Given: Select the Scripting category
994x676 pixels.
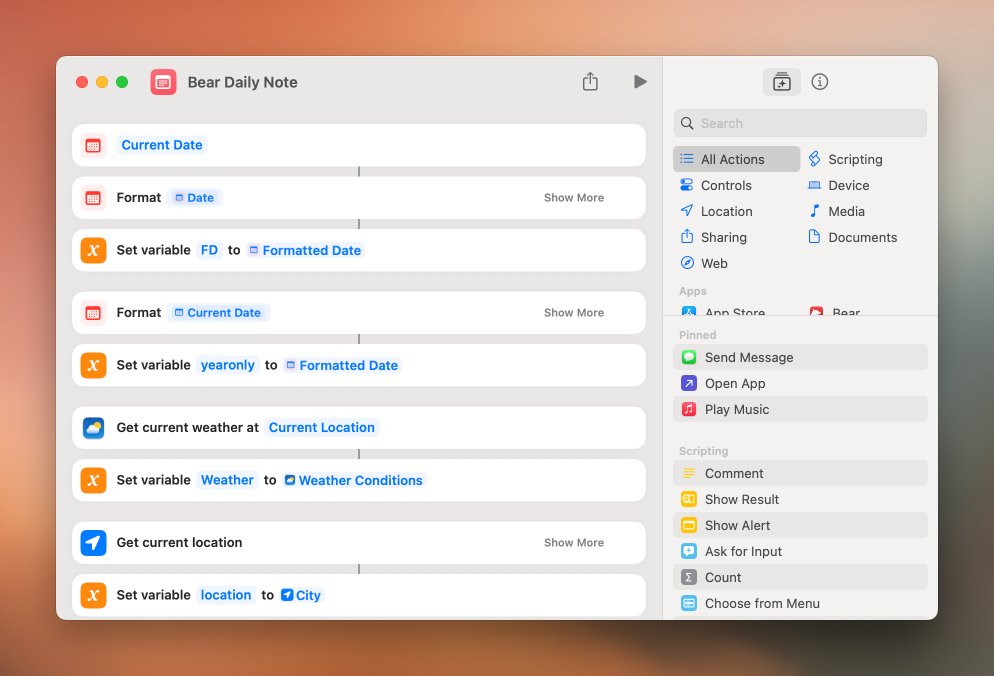Looking at the screenshot, I should pos(846,159).
